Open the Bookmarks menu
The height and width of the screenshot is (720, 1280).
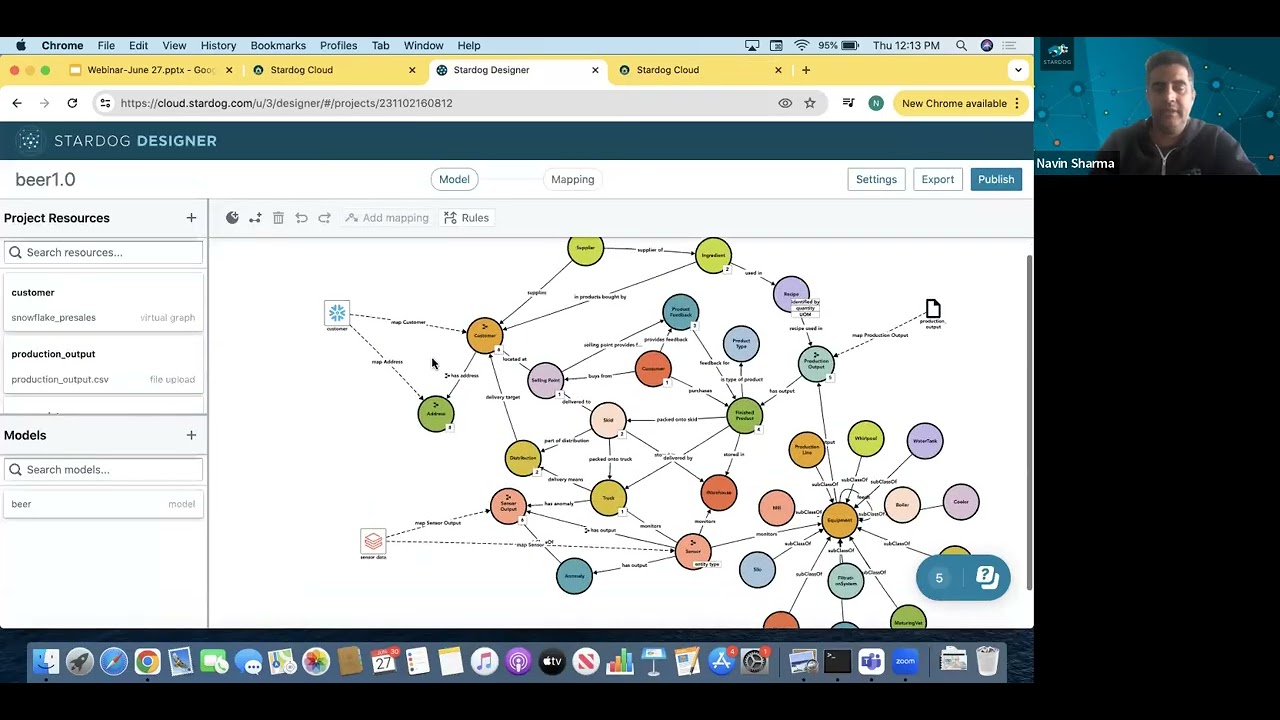click(x=278, y=45)
